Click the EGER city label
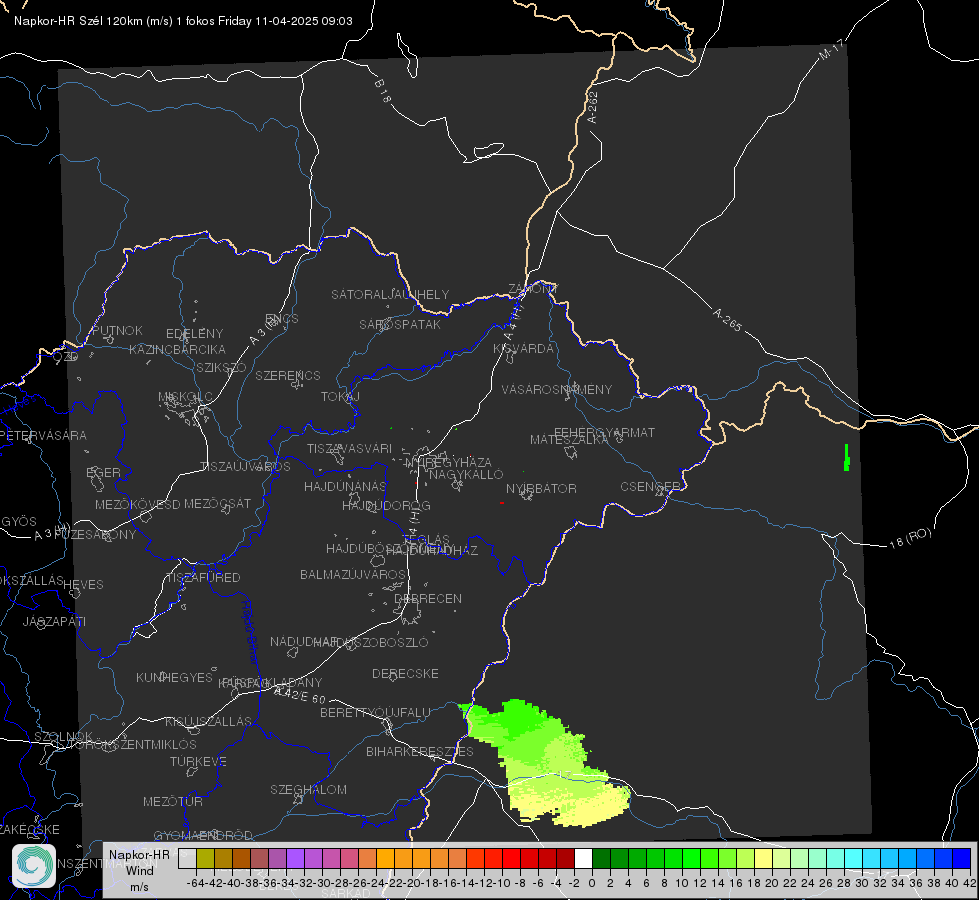Screen dimensions: 979x900 click(x=104, y=473)
